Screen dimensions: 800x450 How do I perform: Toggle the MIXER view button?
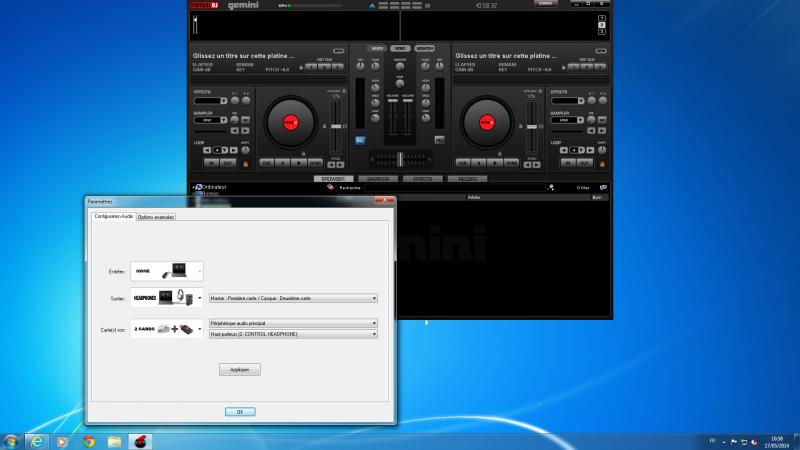[x=377, y=48]
